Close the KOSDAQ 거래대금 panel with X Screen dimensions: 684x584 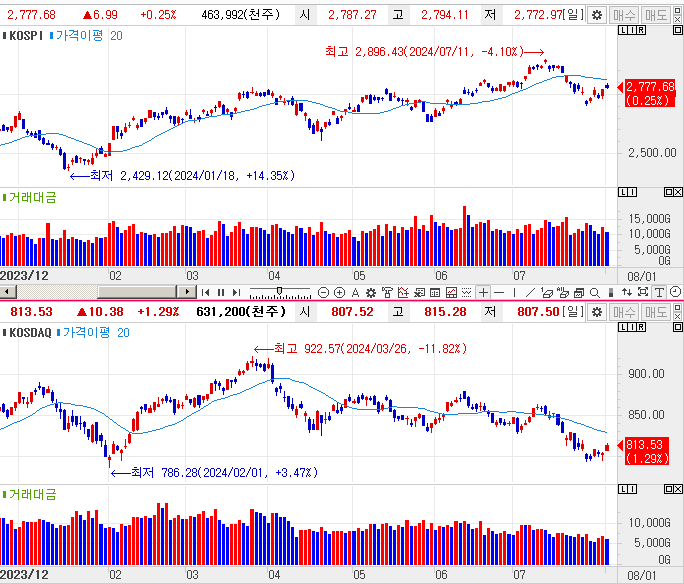coord(678,489)
